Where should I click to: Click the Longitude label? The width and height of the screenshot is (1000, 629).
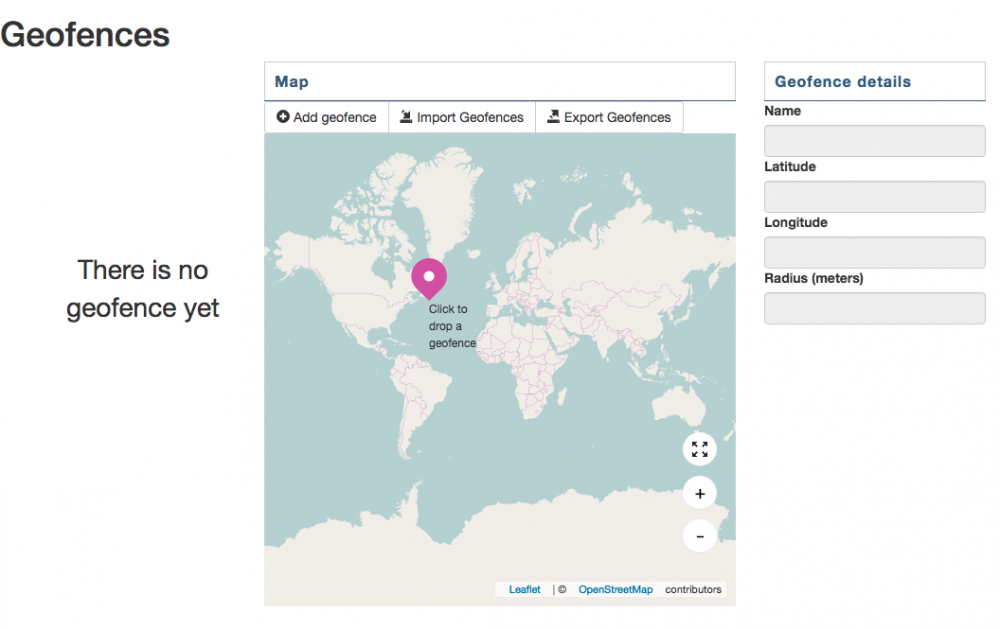pyautogui.click(x=796, y=222)
